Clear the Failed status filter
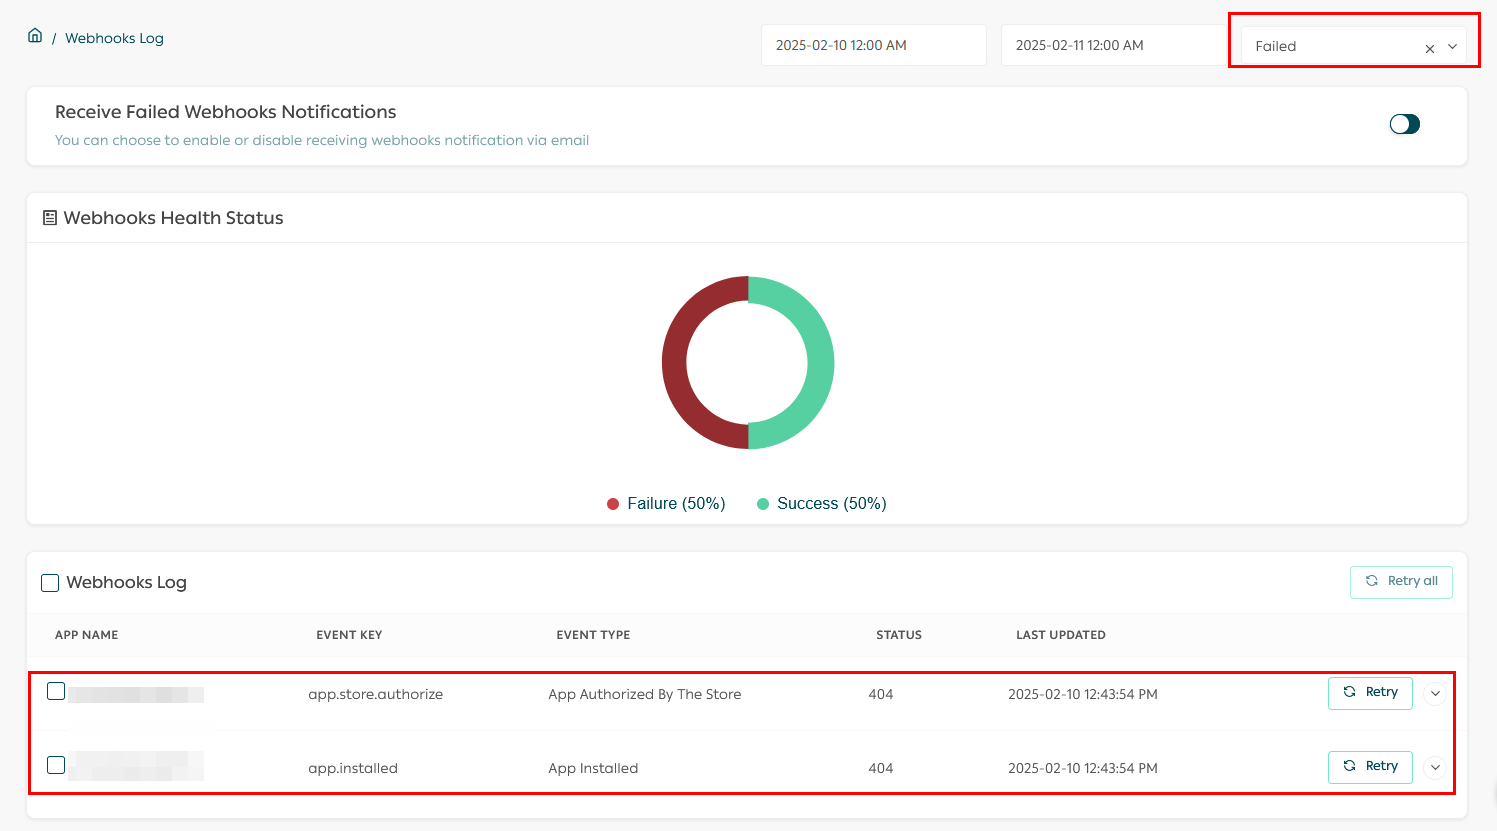Image resolution: width=1497 pixels, height=831 pixels. point(1430,48)
